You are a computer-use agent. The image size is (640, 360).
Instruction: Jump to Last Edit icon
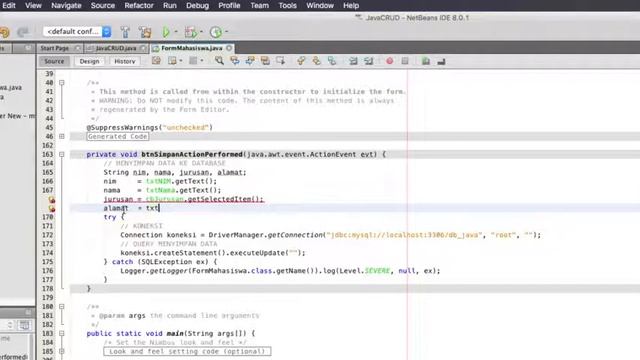pos(156,61)
